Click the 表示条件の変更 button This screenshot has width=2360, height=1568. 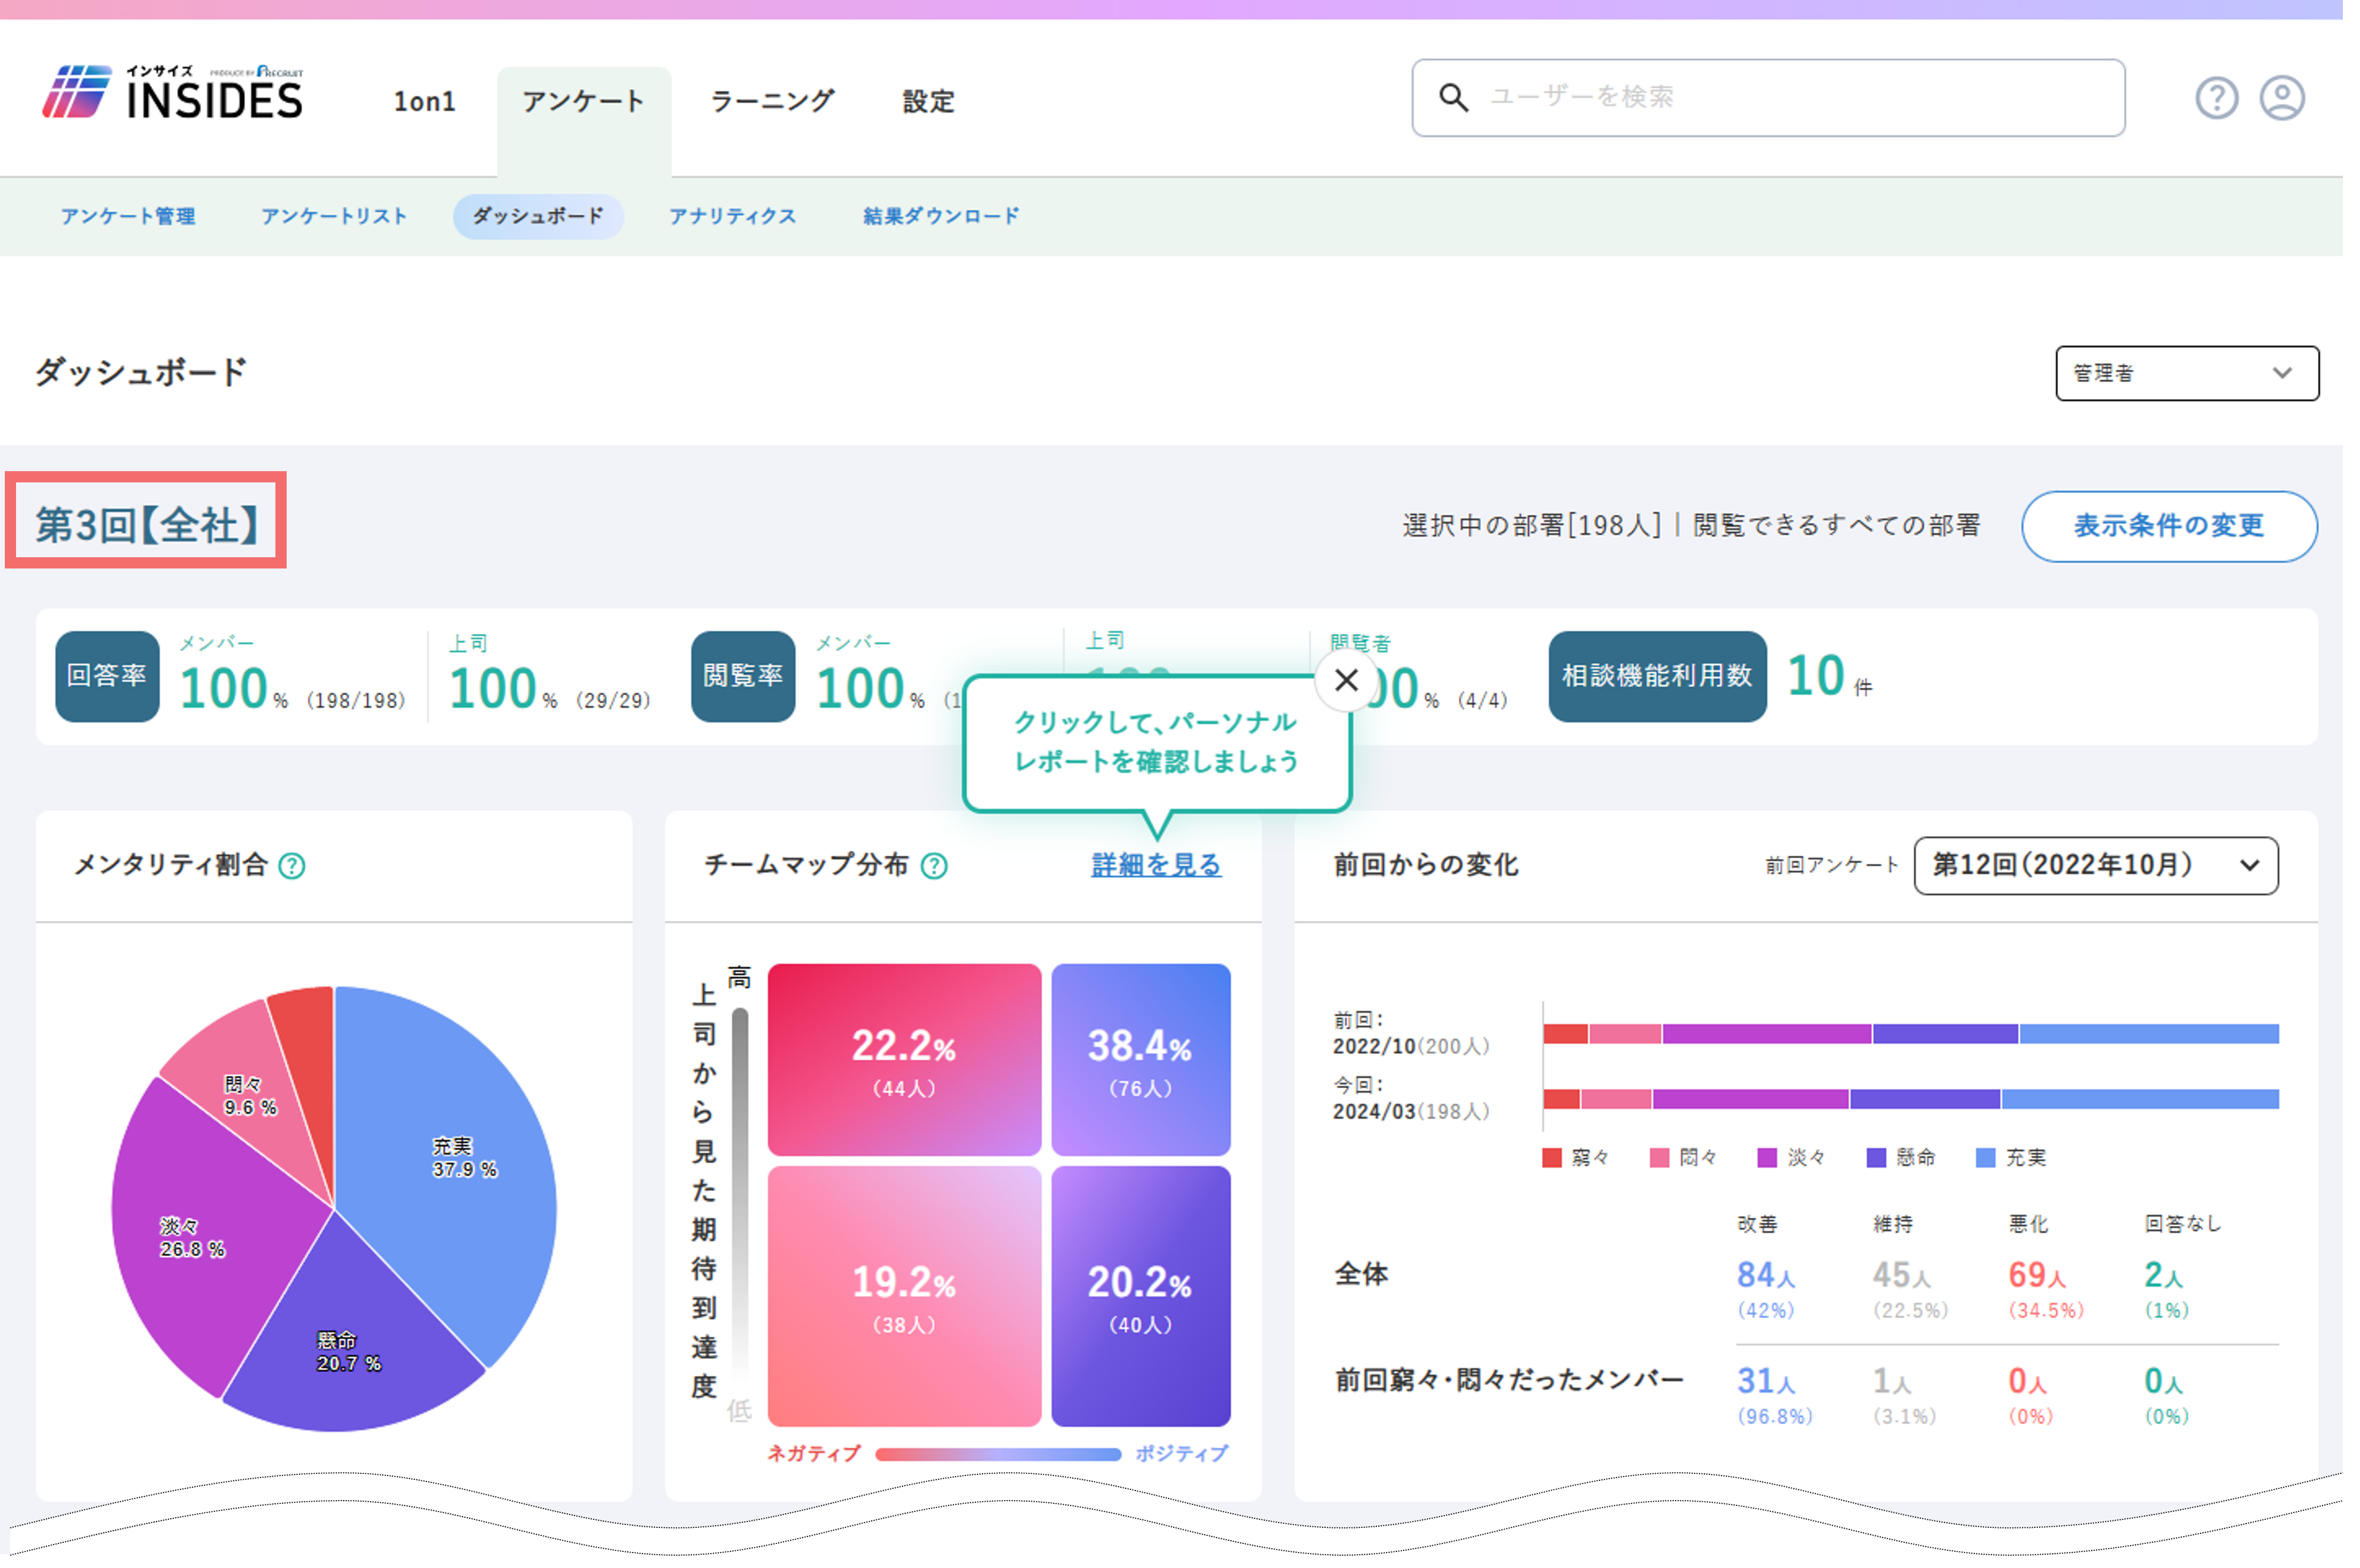2169,526
